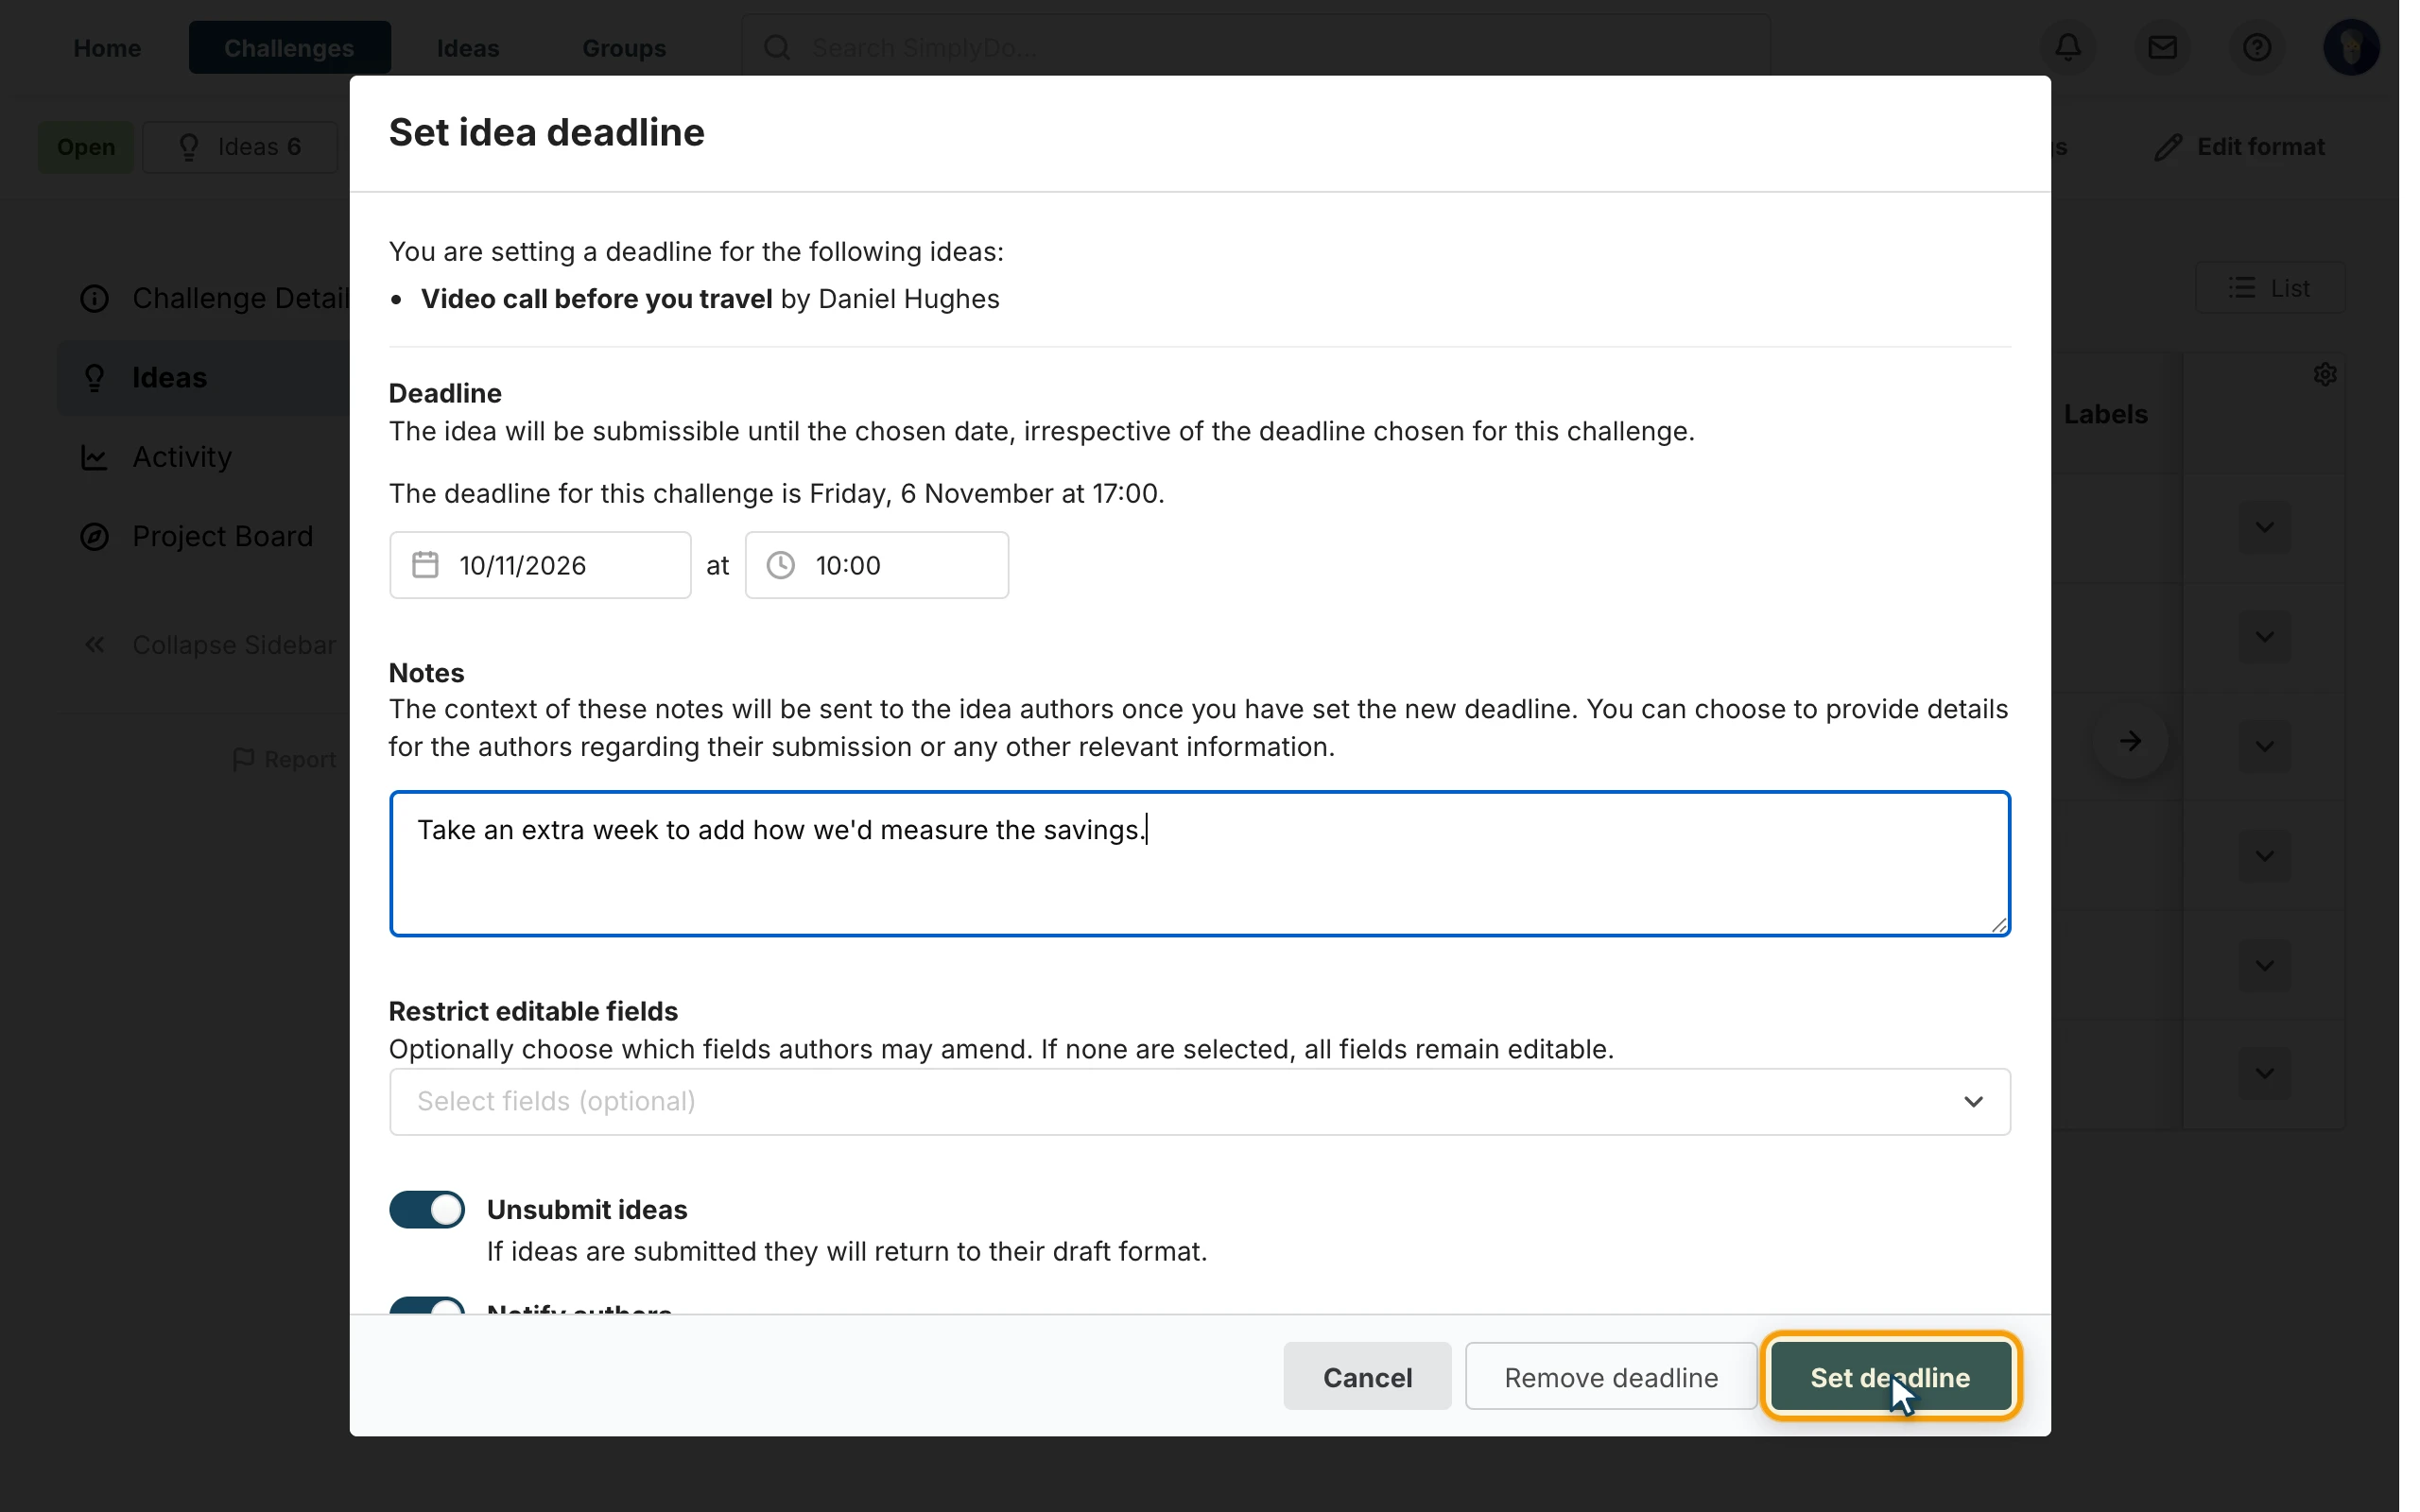Open the user profile avatar

point(2351,47)
